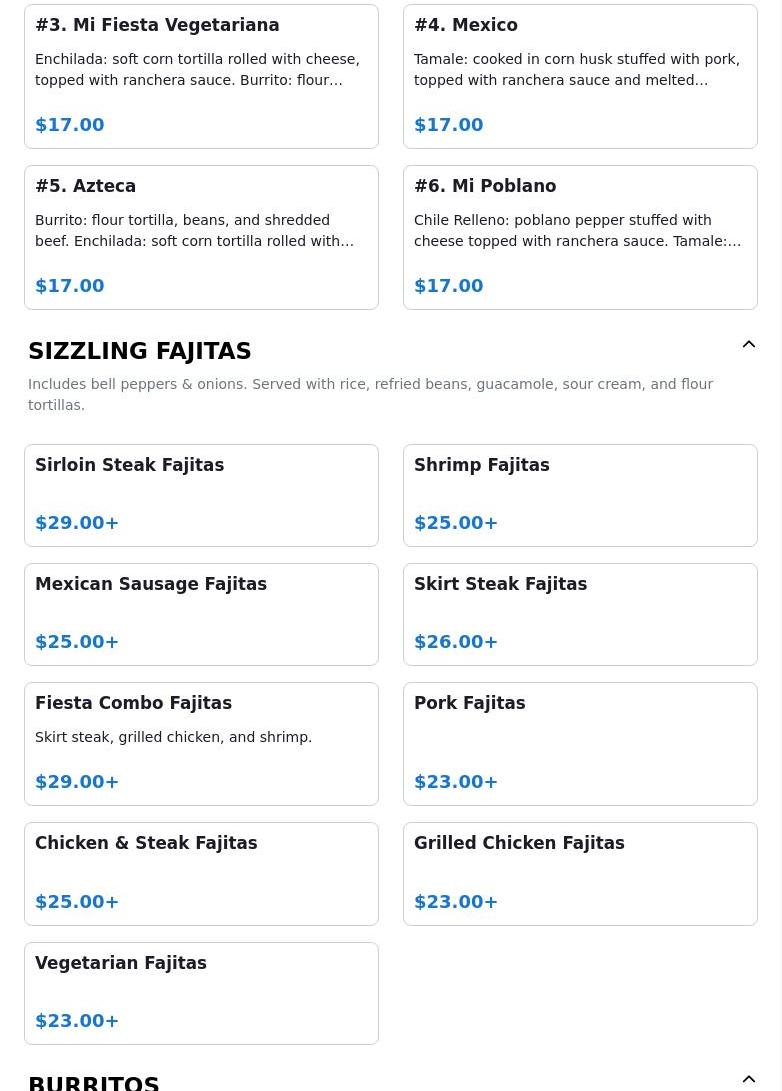Choose Skirt Steak Fajitas
Screen dimensions: 782x1091
[x=580, y=614]
